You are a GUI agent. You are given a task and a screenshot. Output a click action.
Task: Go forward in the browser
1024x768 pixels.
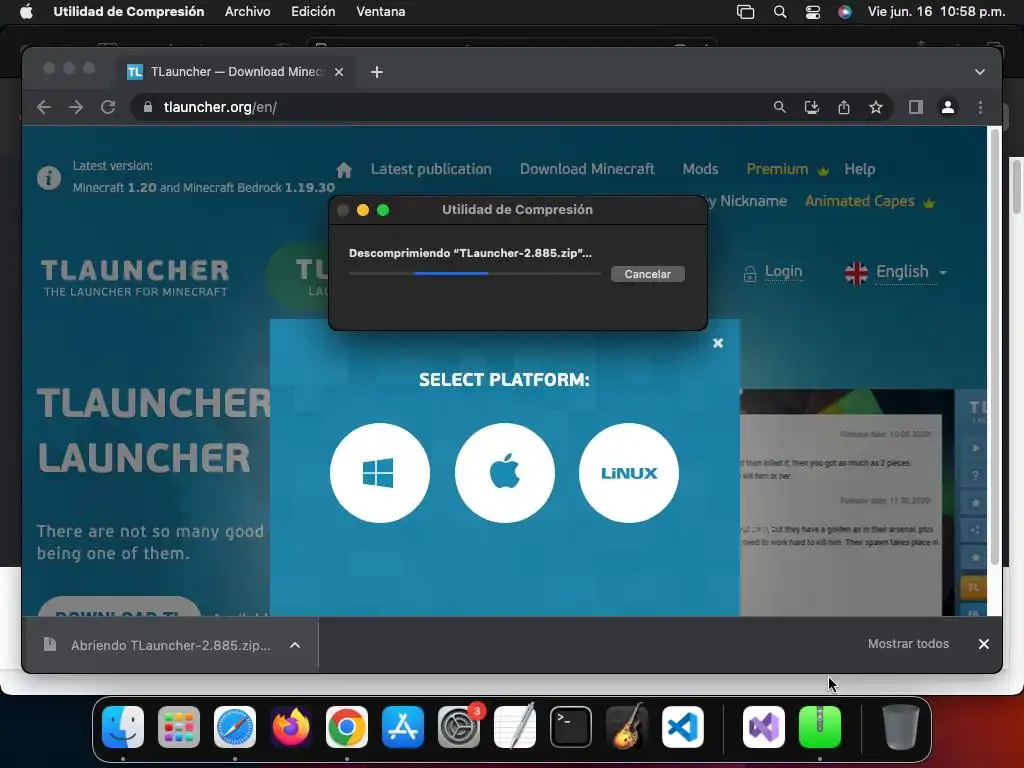click(76, 107)
